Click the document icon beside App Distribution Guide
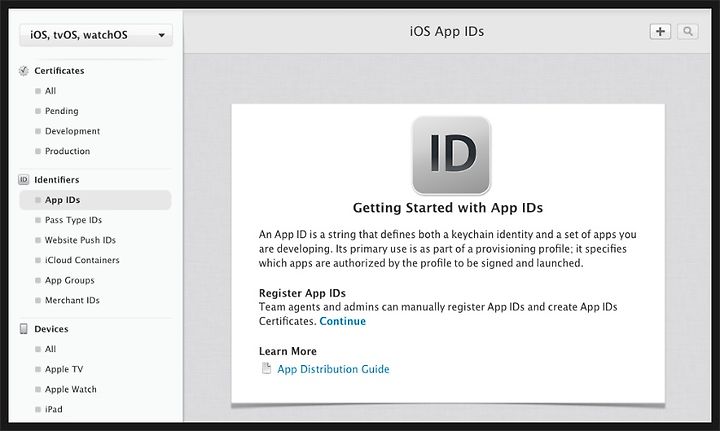Screen dimensions: 720x431 [266, 368]
